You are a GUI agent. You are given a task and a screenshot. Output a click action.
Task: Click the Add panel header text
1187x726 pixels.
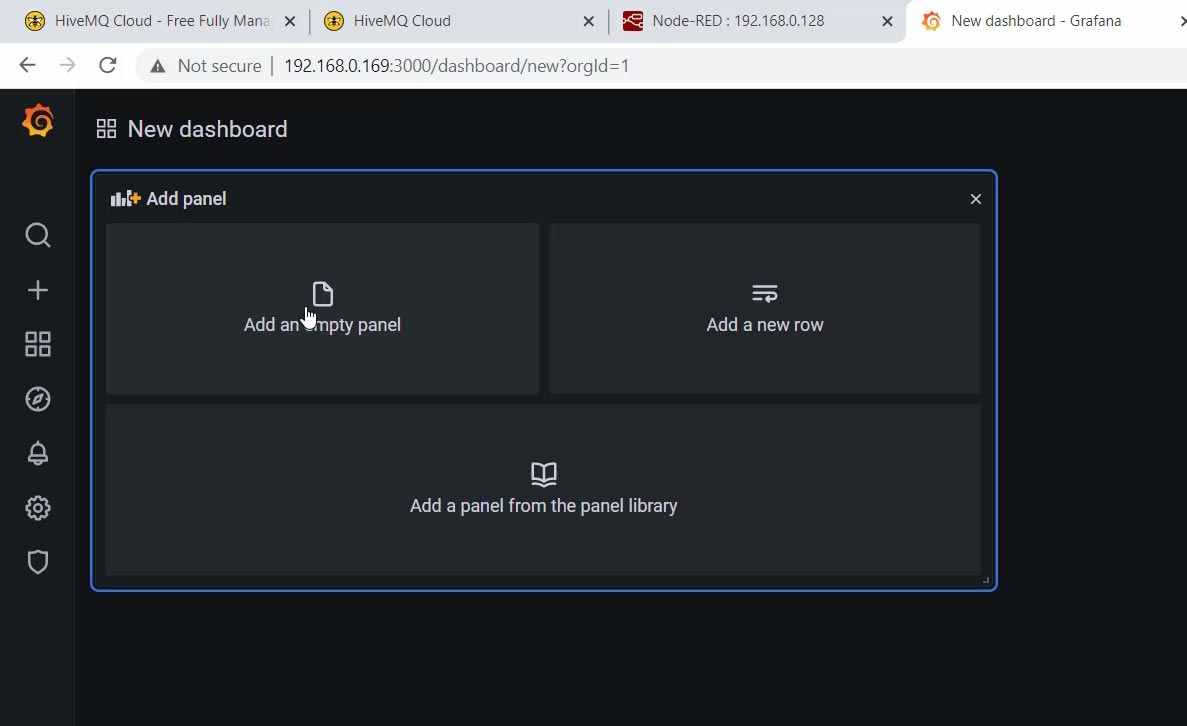(x=186, y=199)
